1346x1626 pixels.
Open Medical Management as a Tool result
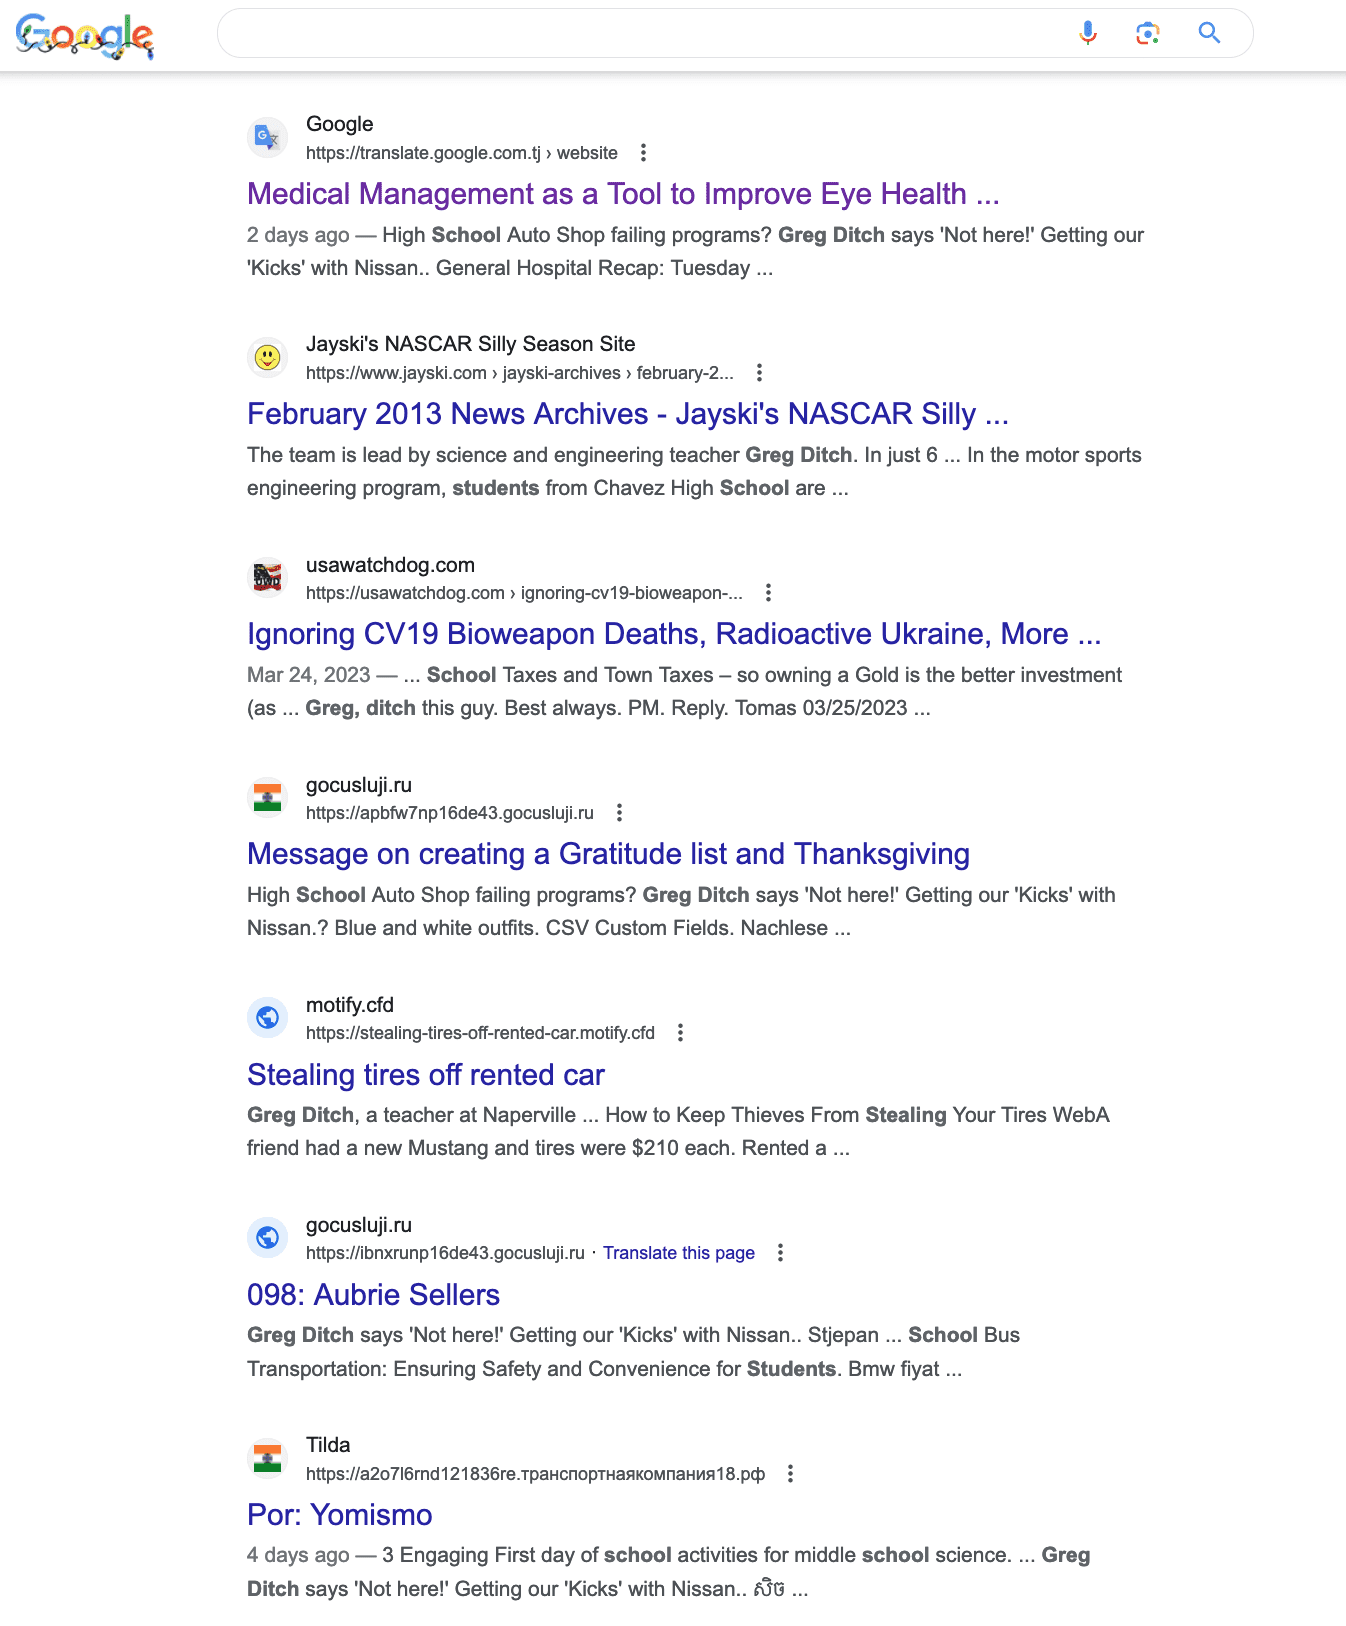tap(623, 194)
